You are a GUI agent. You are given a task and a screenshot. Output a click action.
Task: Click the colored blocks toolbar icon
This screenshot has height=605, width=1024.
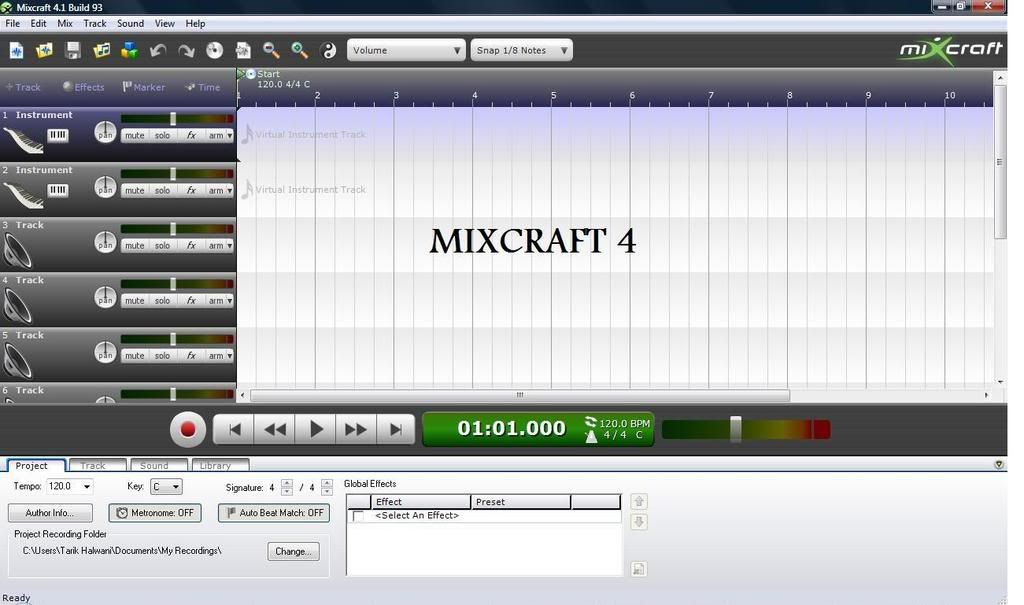click(x=129, y=50)
